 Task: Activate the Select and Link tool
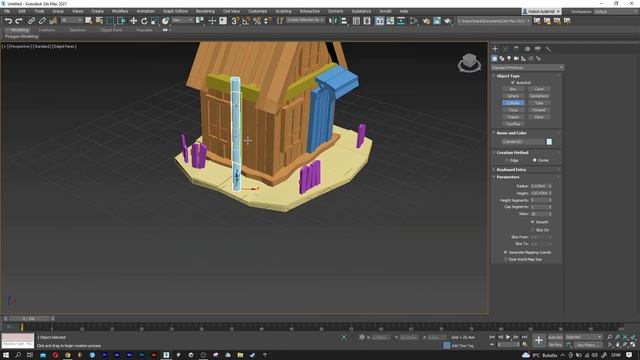pos(31,21)
